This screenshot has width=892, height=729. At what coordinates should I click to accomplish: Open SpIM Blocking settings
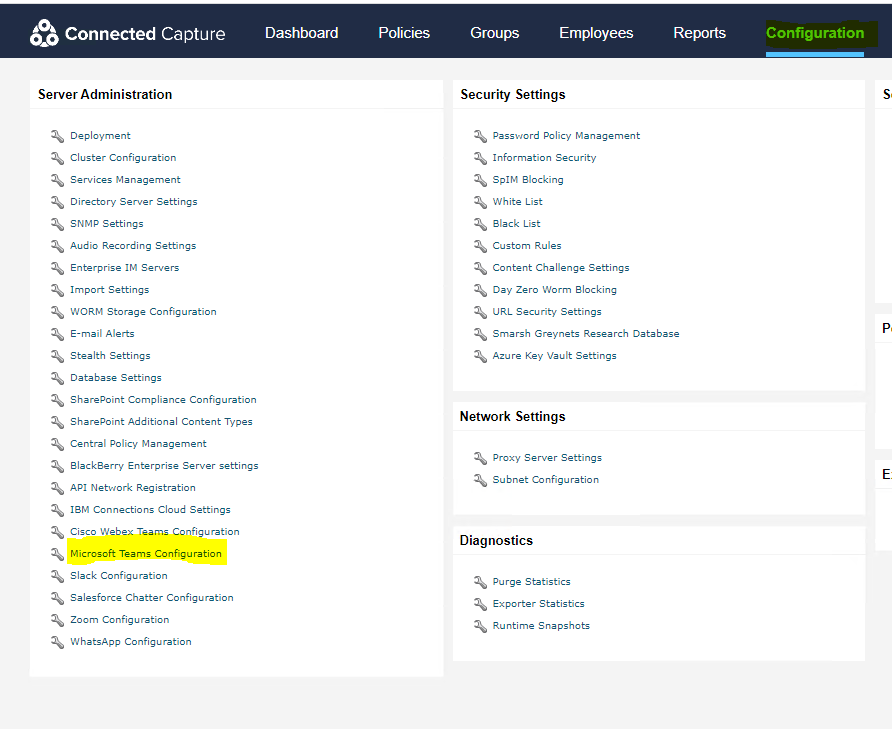pyautogui.click(x=528, y=180)
